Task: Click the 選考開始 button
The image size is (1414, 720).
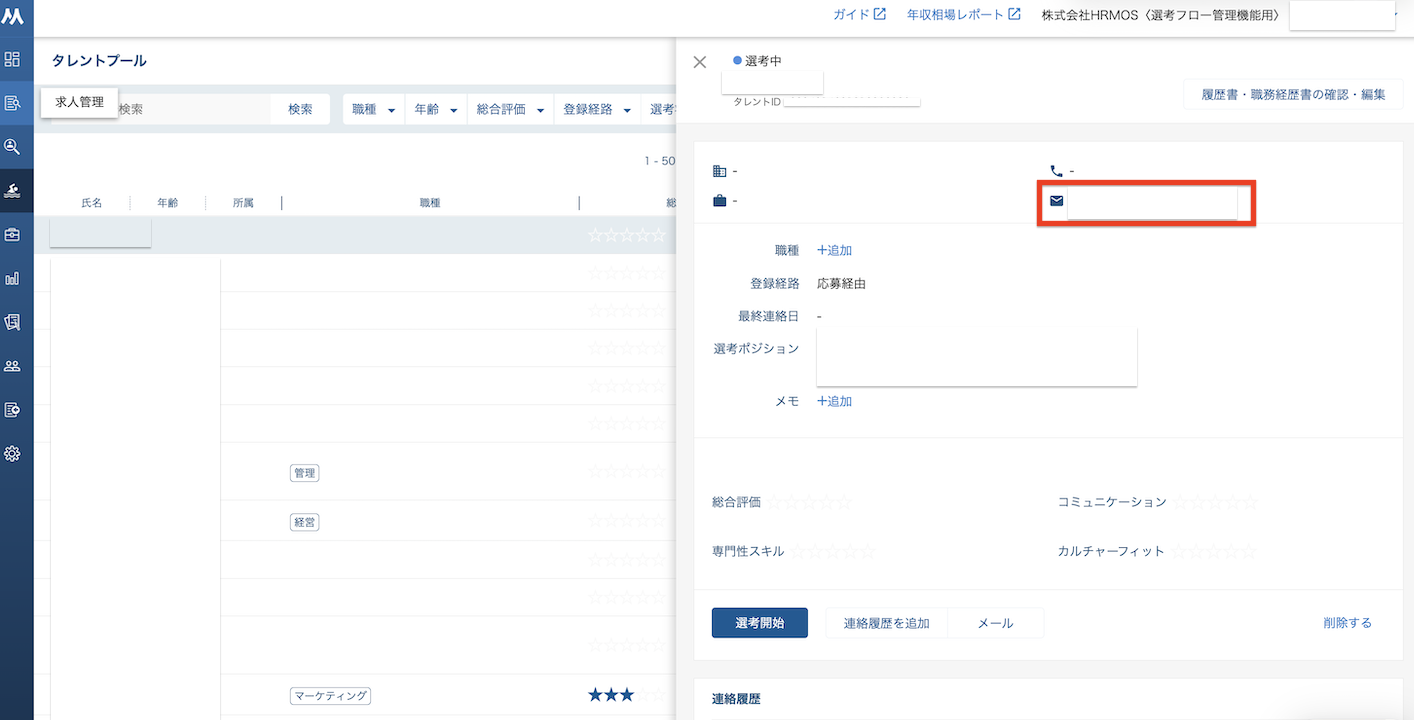Action: click(x=760, y=623)
